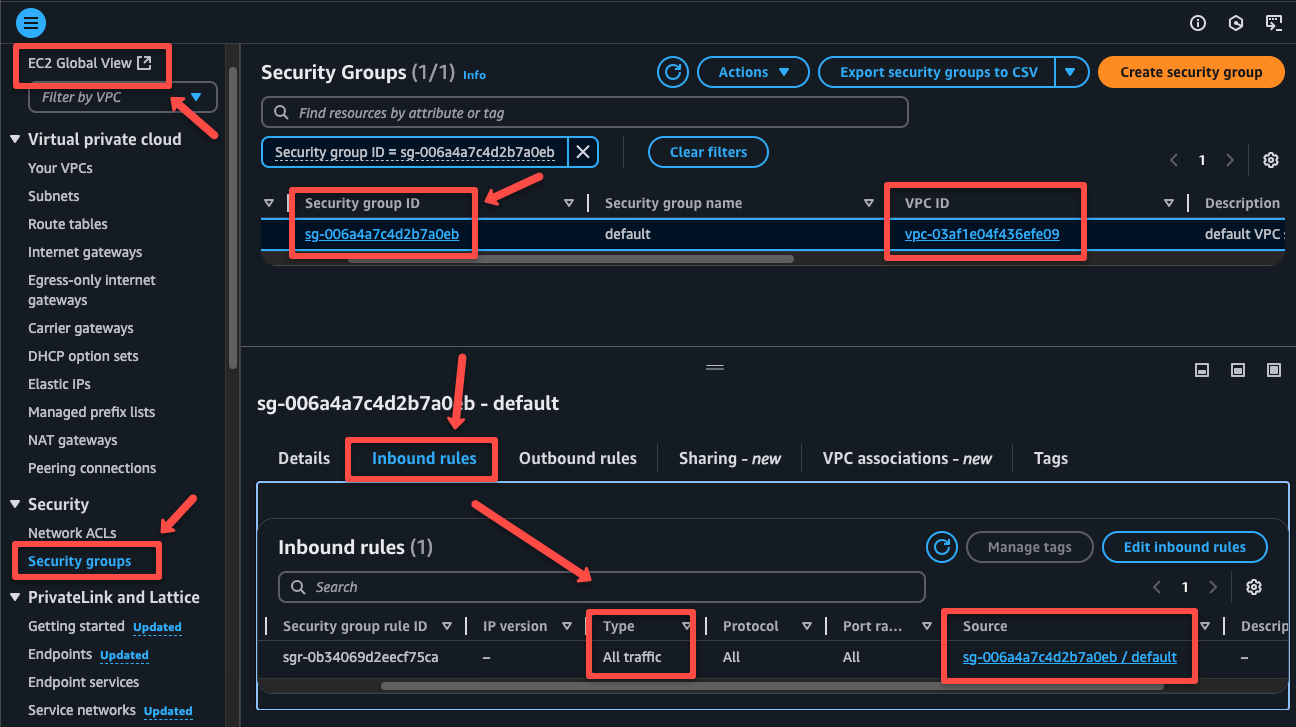Screen dimensions: 1296x727
Task: Refresh the Security Groups list
Action: [x=672, y=71]
